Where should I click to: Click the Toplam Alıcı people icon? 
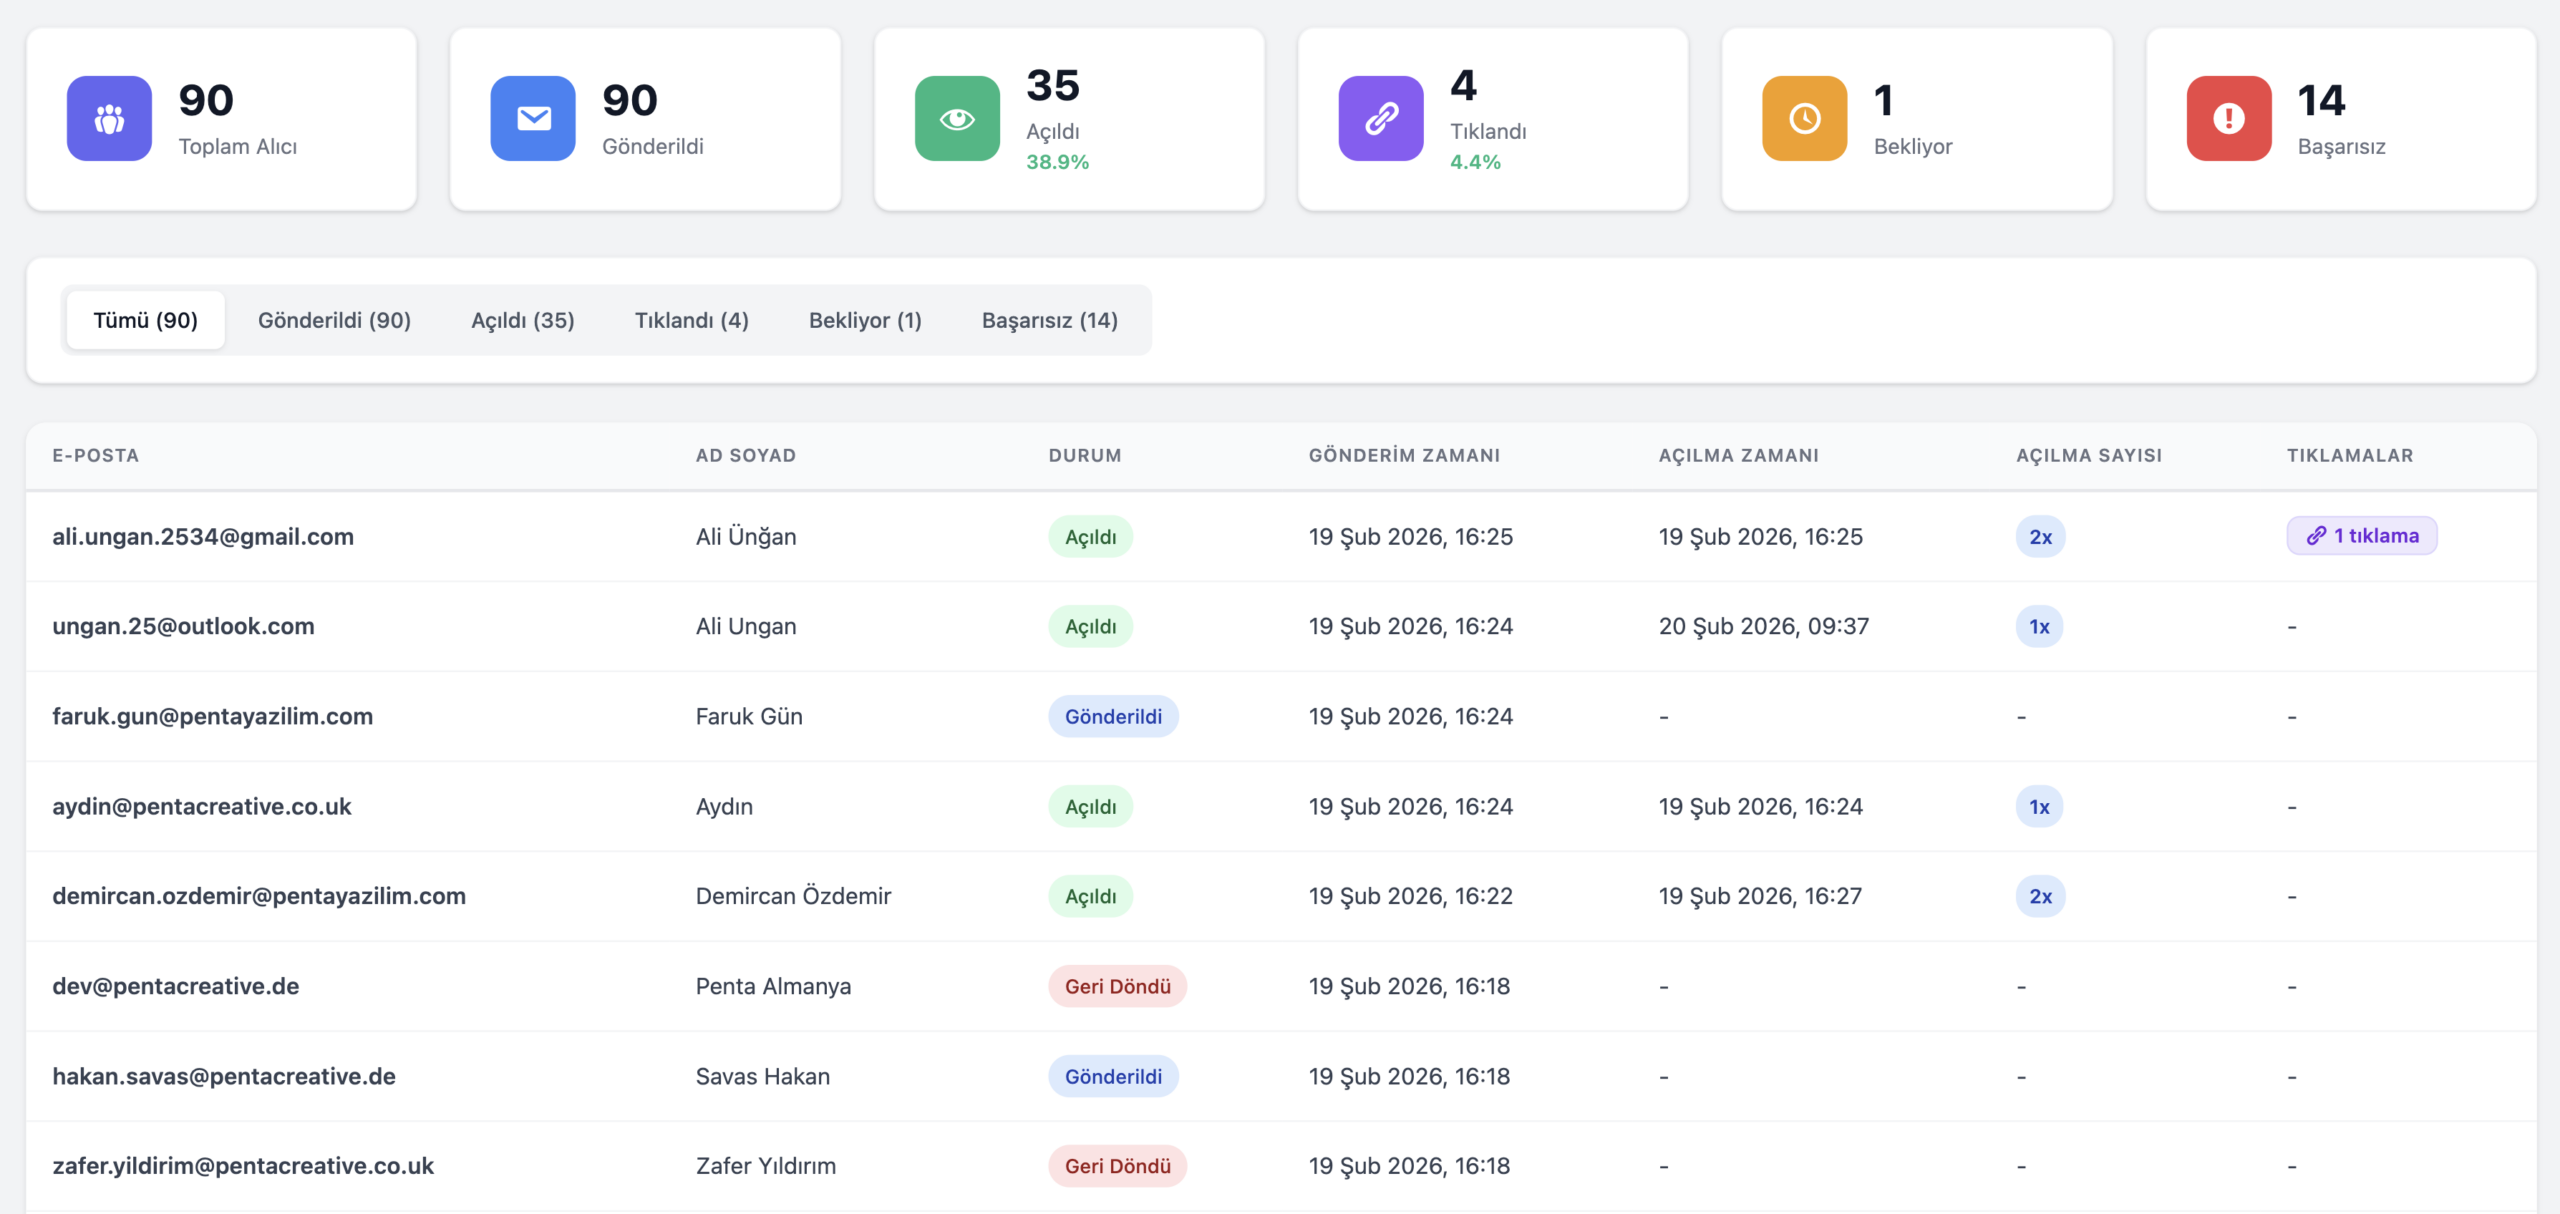click(x=109, y=118)
